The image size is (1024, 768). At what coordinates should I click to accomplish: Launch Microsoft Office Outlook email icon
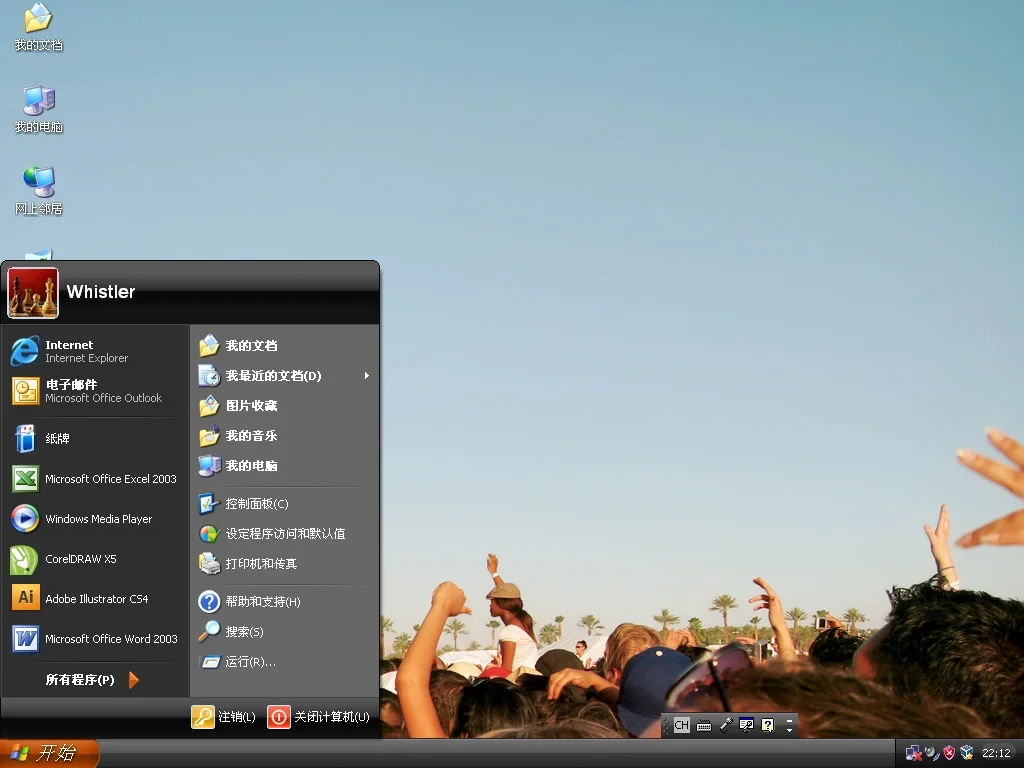25,391
